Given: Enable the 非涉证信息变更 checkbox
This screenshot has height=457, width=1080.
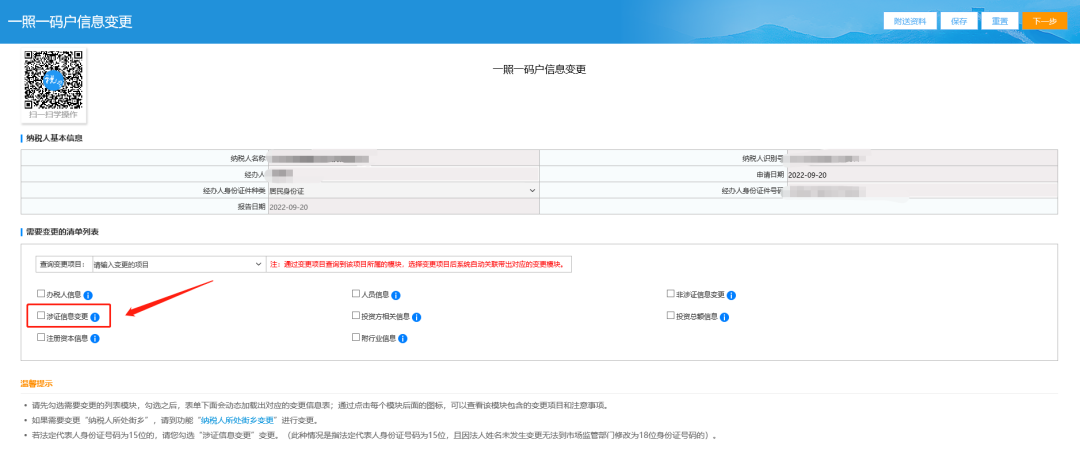Looking at the screenshot, I should [671, 294].
